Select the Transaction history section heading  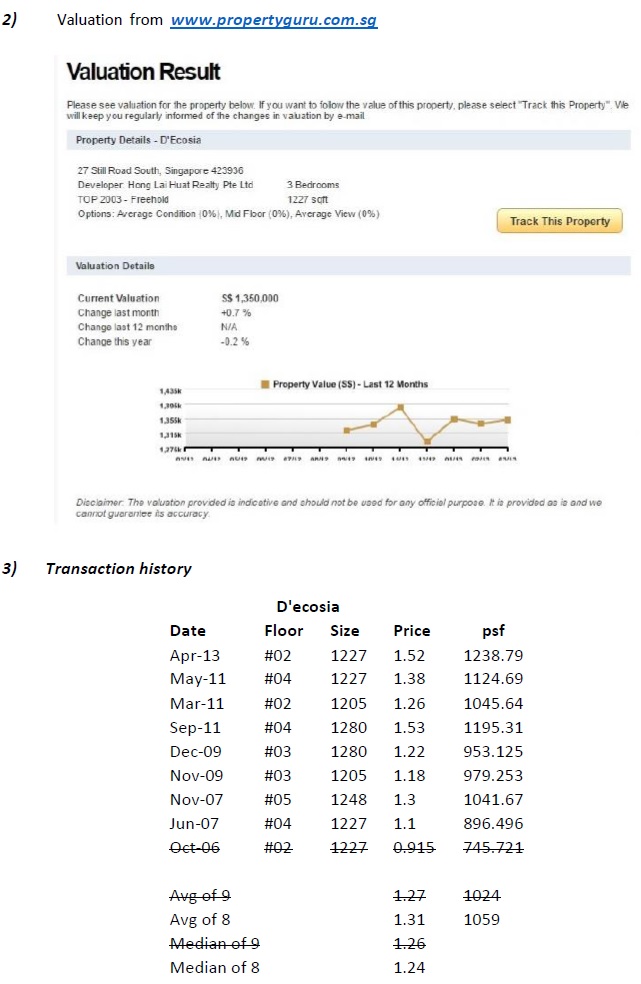pyautogui.click(x=118, y=569)
